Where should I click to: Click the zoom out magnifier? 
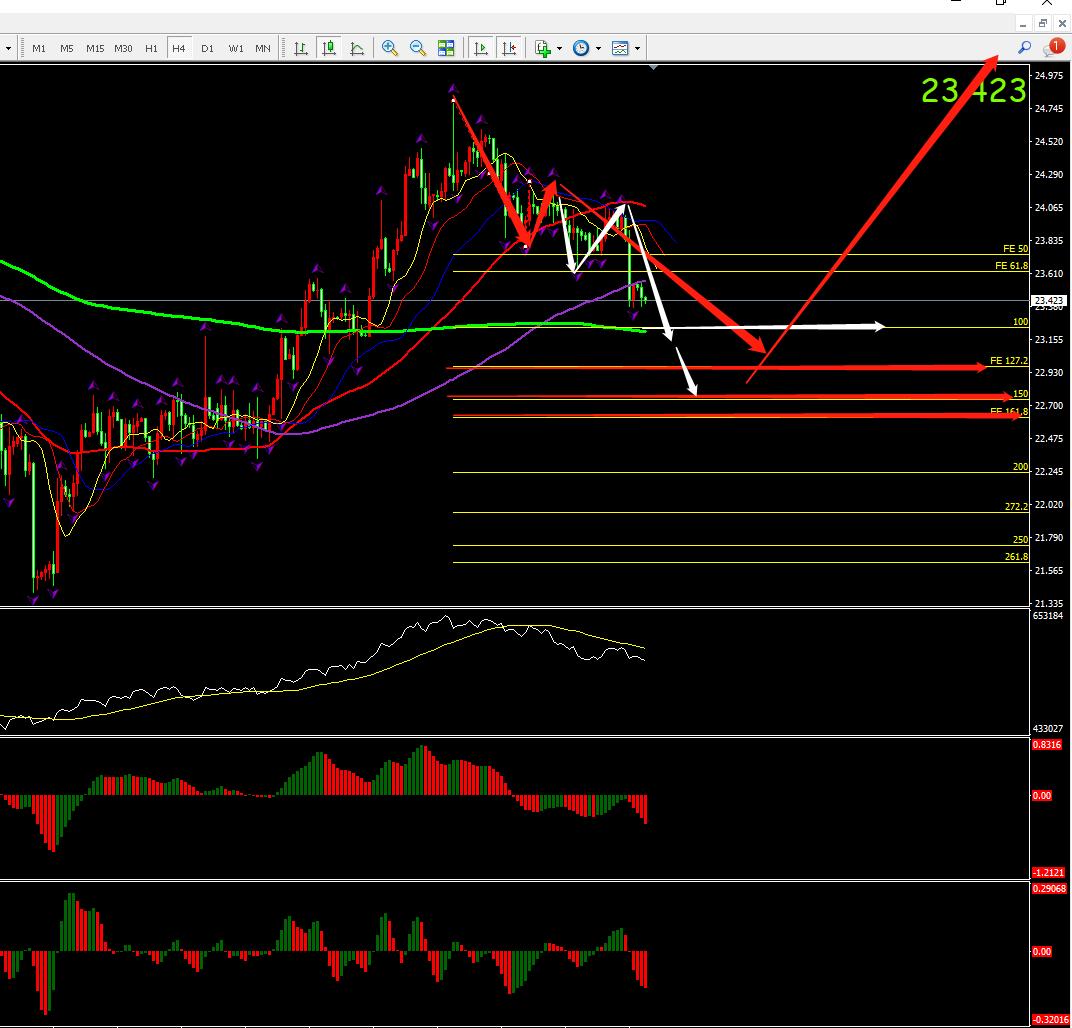pos(418,48)
